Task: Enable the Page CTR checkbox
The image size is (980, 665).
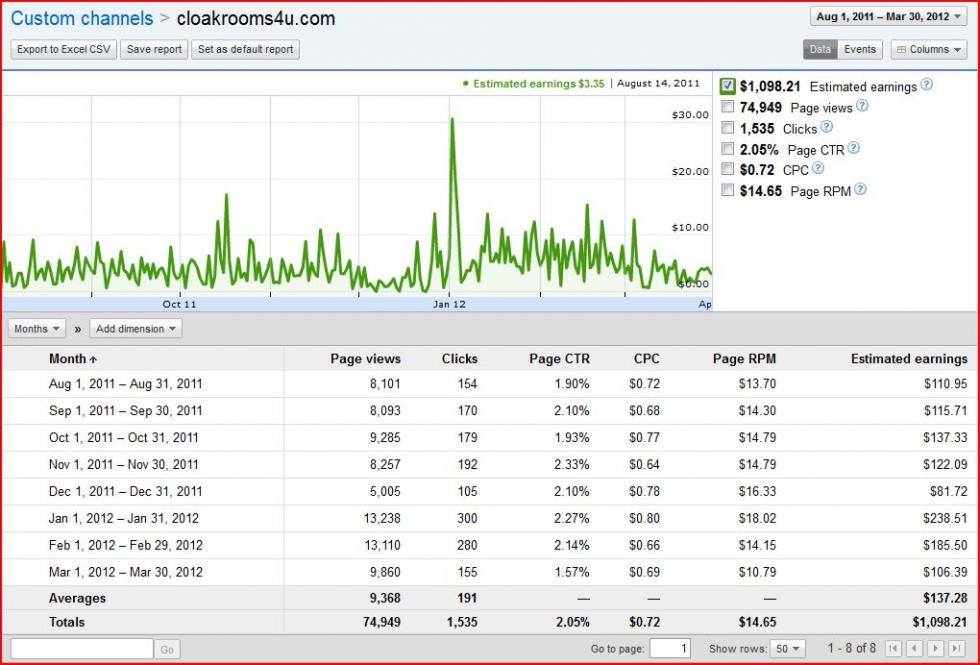Action: (x=728, y=149)
